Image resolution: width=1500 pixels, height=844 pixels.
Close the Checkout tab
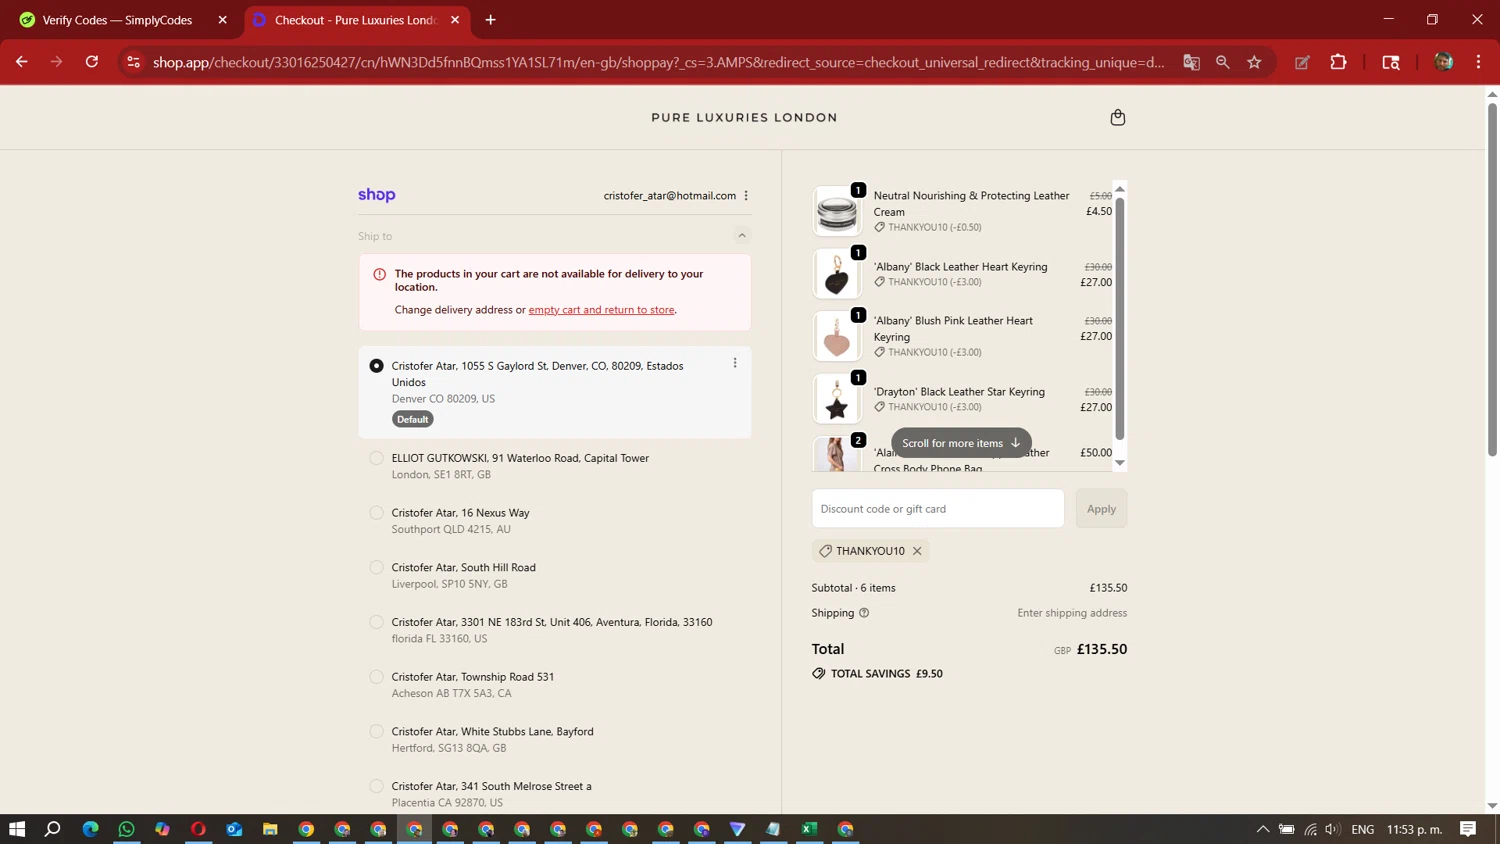click(x=455, y=20)
